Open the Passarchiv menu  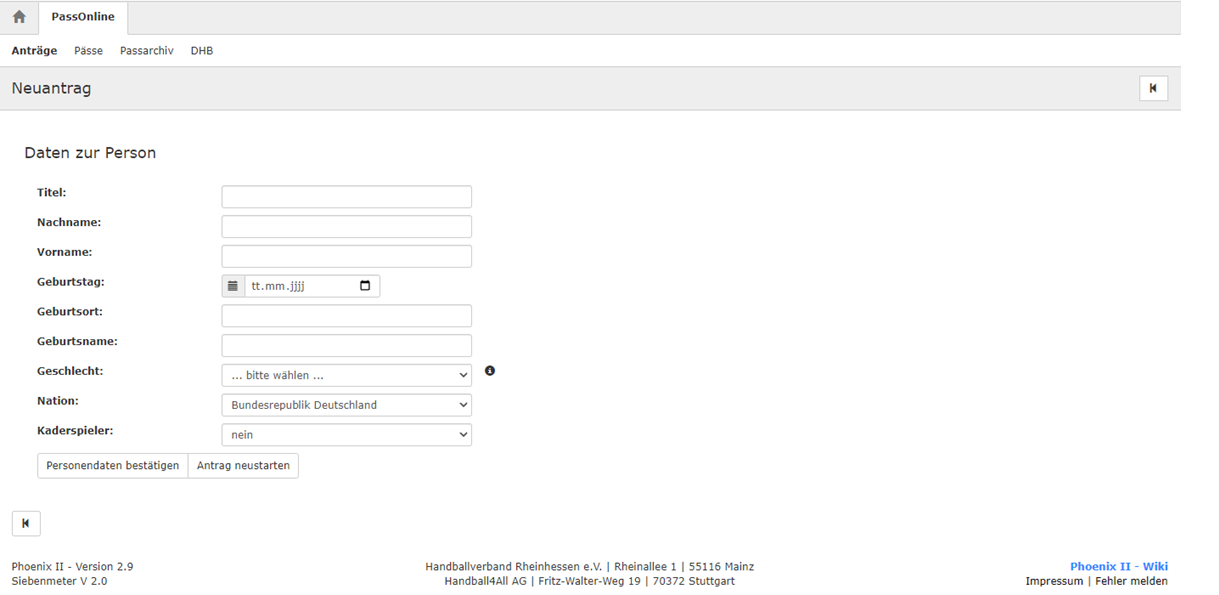click(146, 51)
